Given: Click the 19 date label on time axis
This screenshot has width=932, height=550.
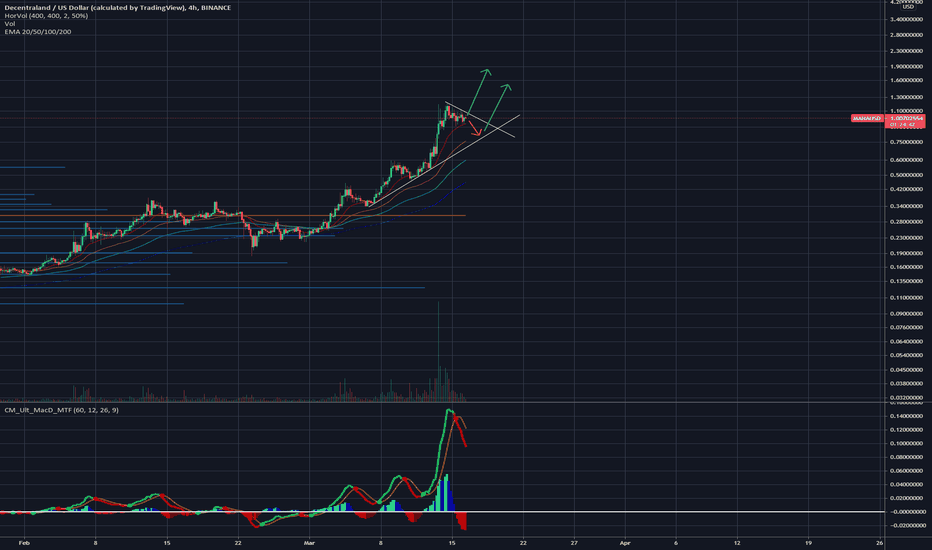Looking at the screenshot, I should click(x=808, y=543).
